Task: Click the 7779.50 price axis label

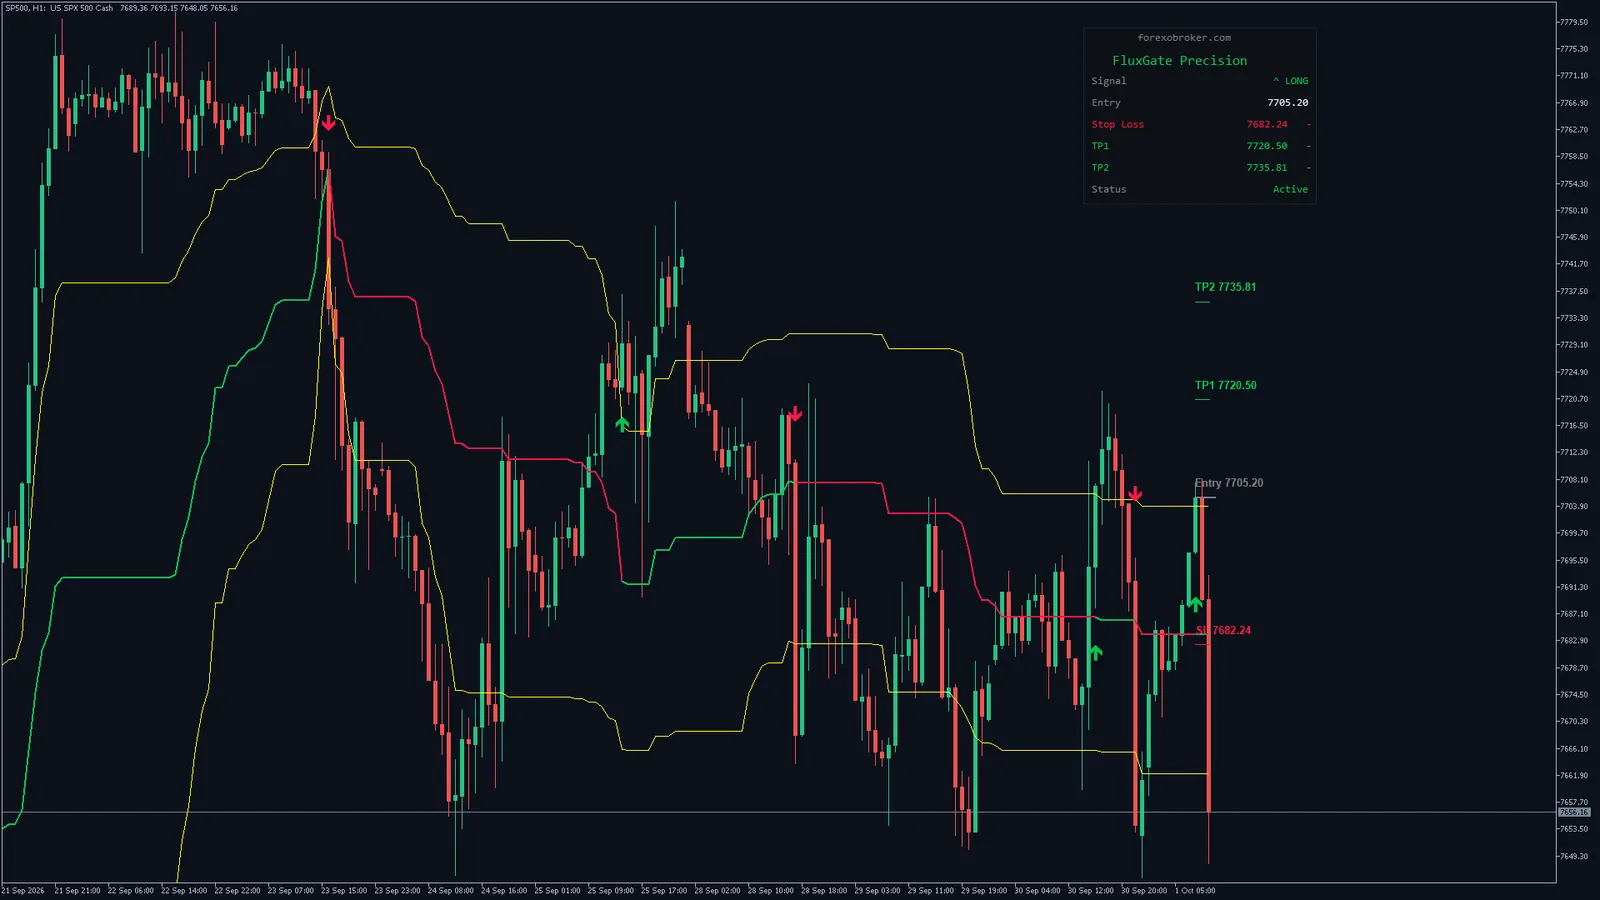Action: [1574, 22]
